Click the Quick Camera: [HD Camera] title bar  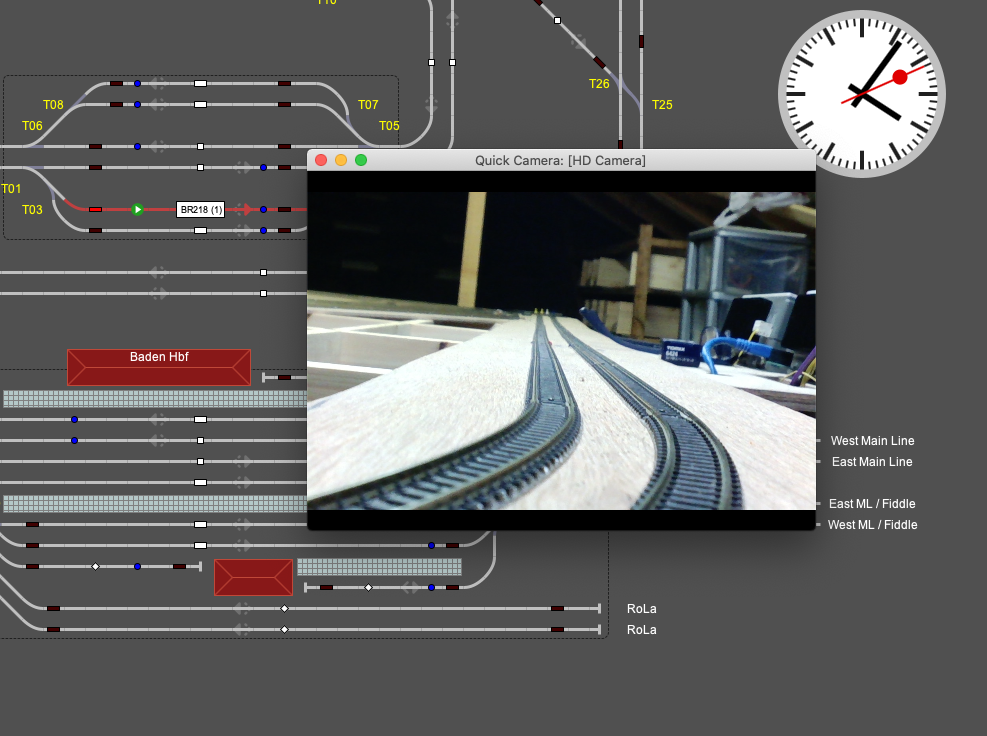point(561,160)
